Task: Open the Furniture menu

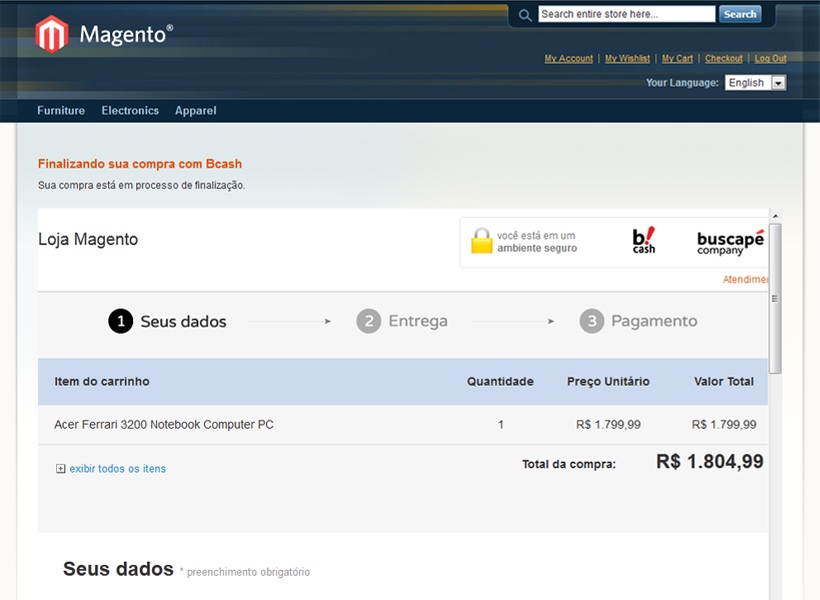Action: point(61,111)
